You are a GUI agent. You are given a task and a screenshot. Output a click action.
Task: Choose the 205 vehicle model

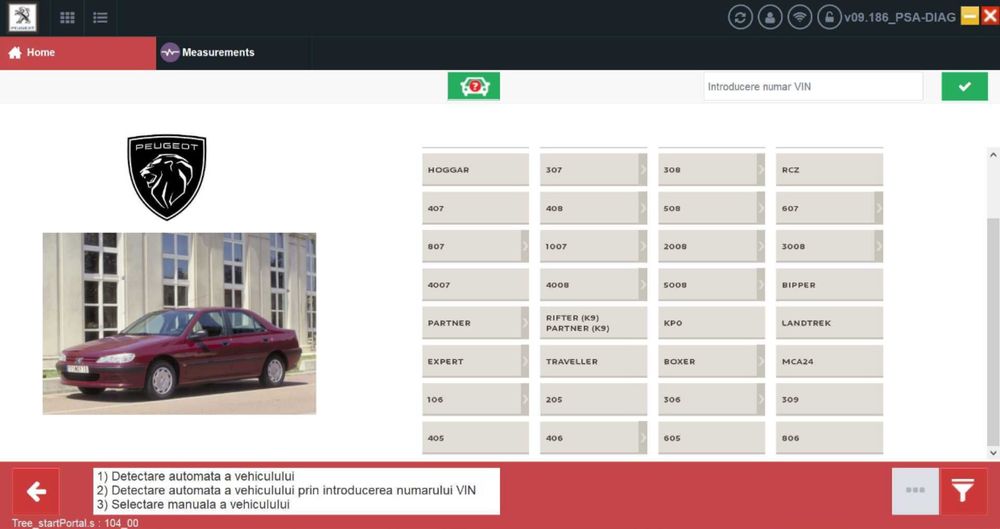click(x=593, y=399)
